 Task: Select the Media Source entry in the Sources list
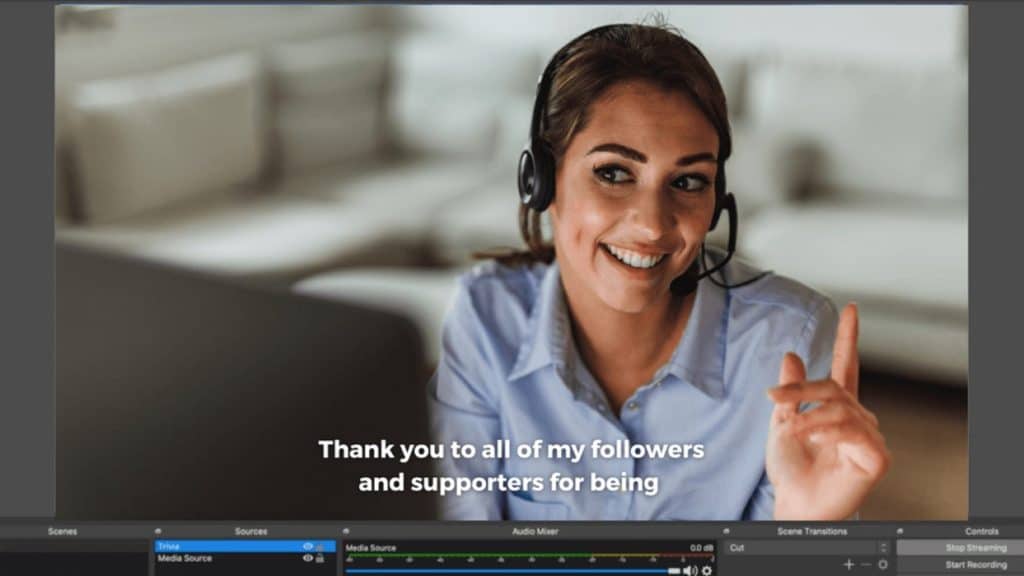pyautogui.click(x=200, y=559)
